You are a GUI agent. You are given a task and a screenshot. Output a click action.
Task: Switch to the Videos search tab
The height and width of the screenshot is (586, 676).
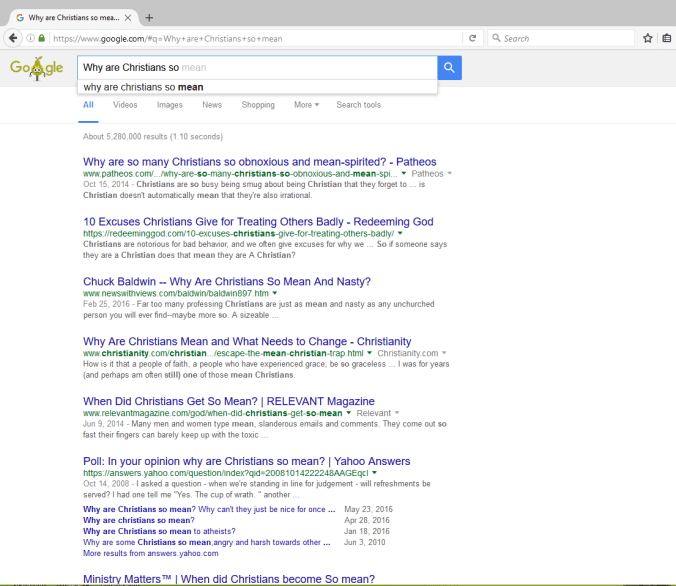[x=125, y=105]
